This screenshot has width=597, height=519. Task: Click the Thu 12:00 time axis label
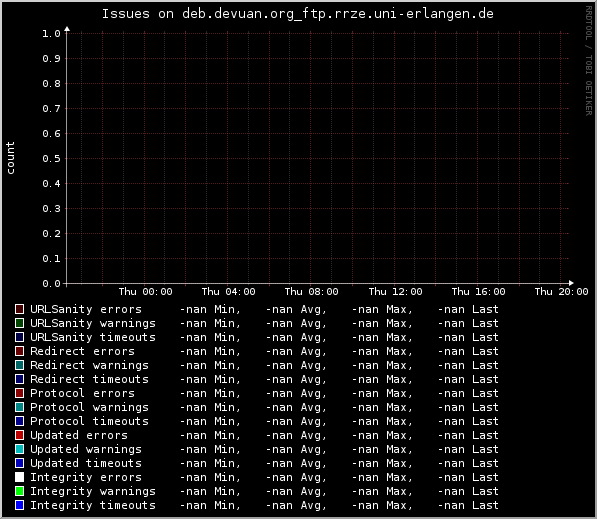coord(395,292)
